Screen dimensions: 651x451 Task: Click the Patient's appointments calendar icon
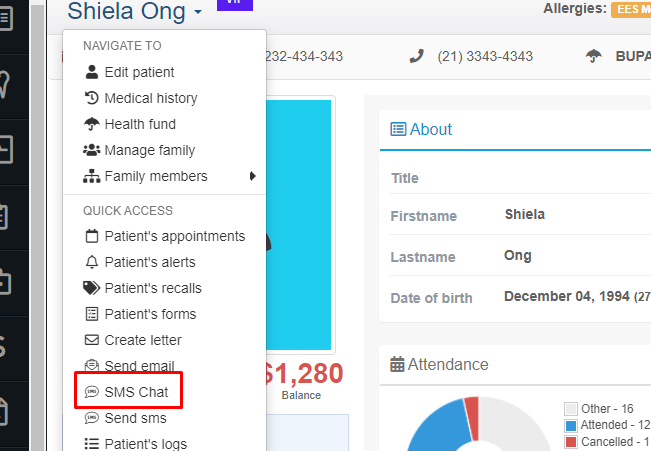[x=91, y=236]
